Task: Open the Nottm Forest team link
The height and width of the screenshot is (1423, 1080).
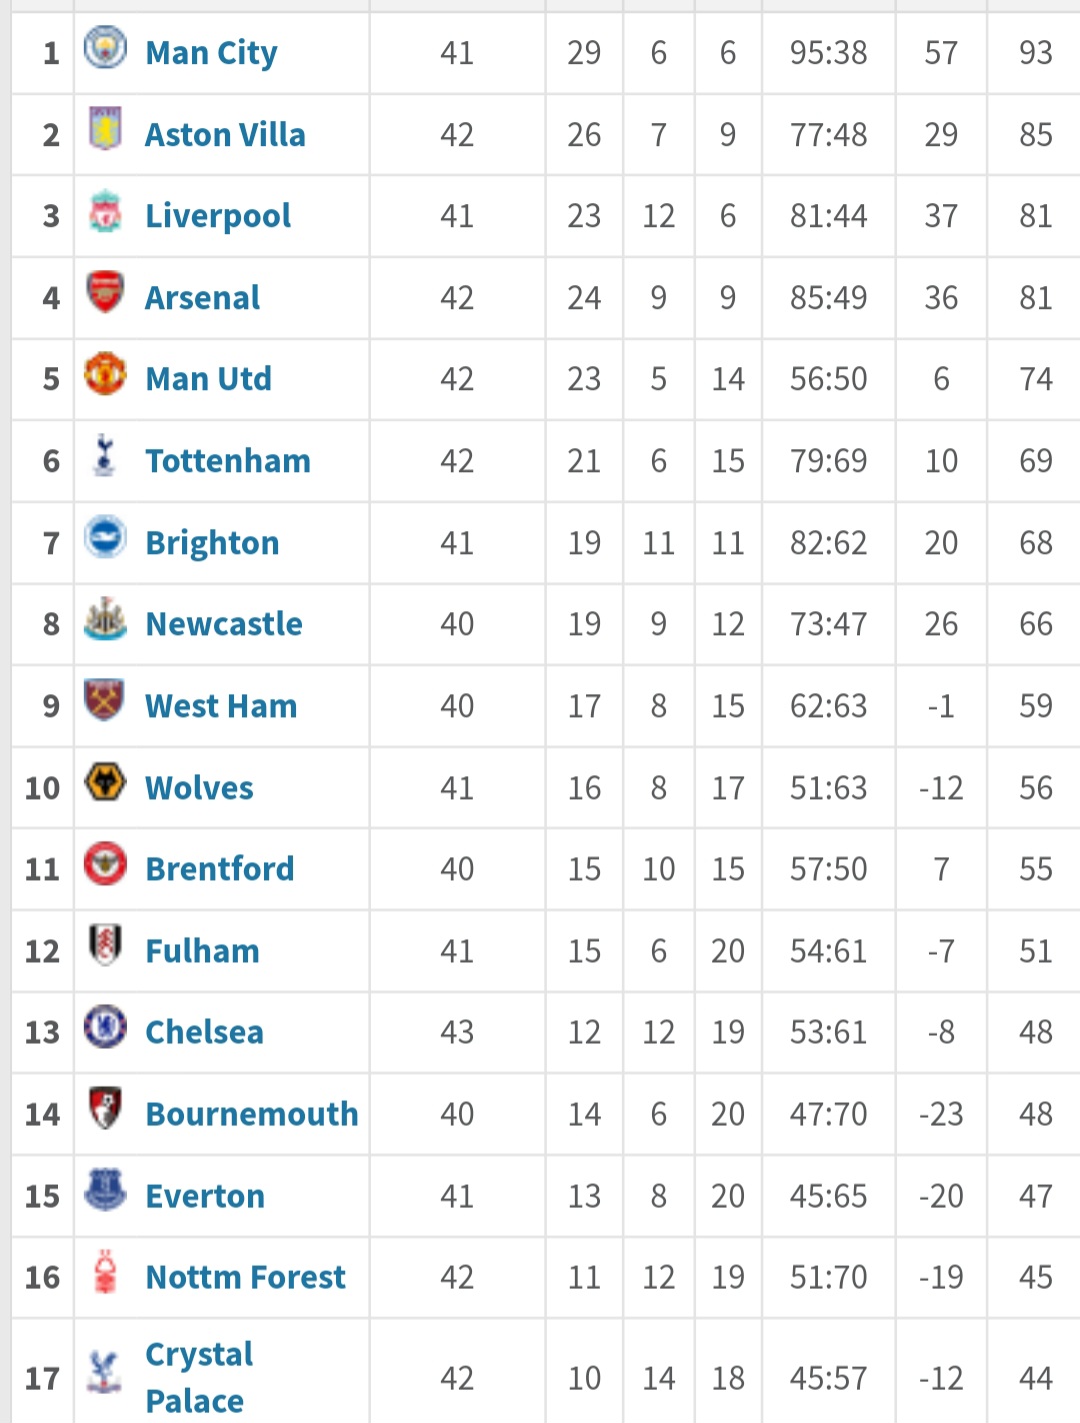Action: (246, 1277)
